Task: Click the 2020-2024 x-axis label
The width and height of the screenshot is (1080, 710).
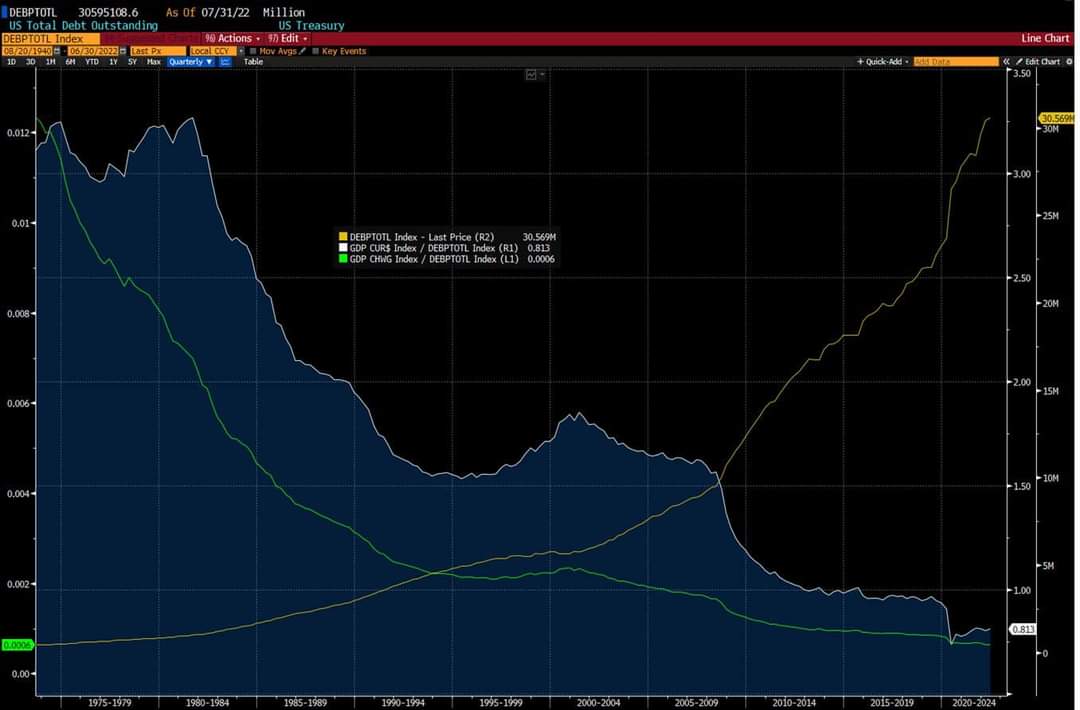Action: click(x=973, y=702)
